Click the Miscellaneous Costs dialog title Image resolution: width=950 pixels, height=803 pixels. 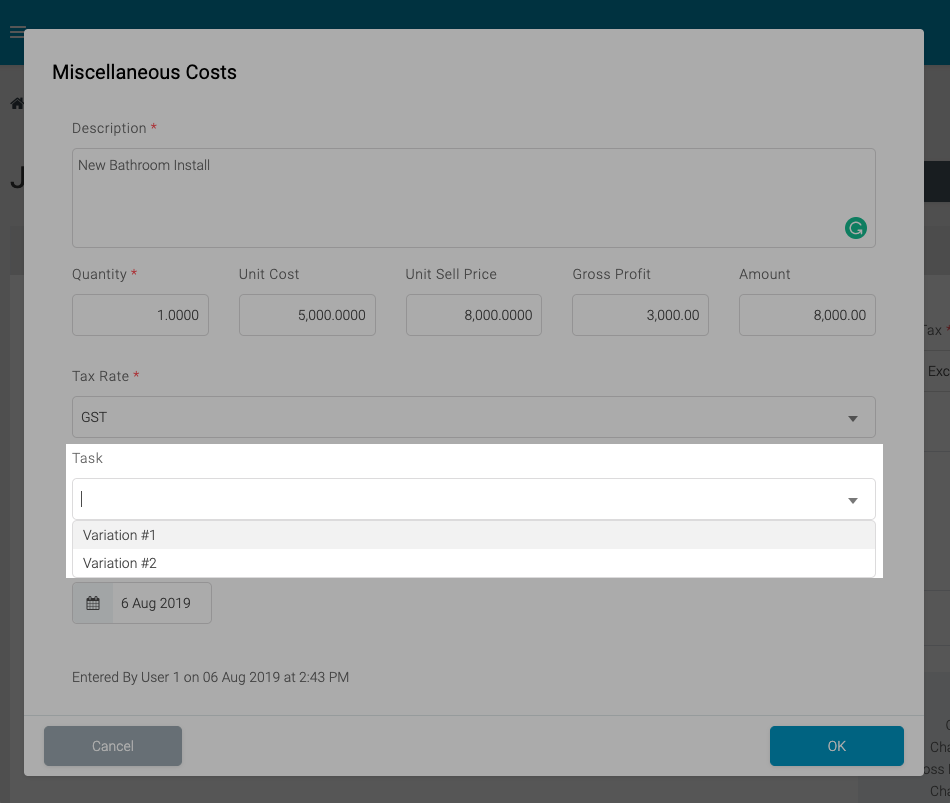click(144, 72)
